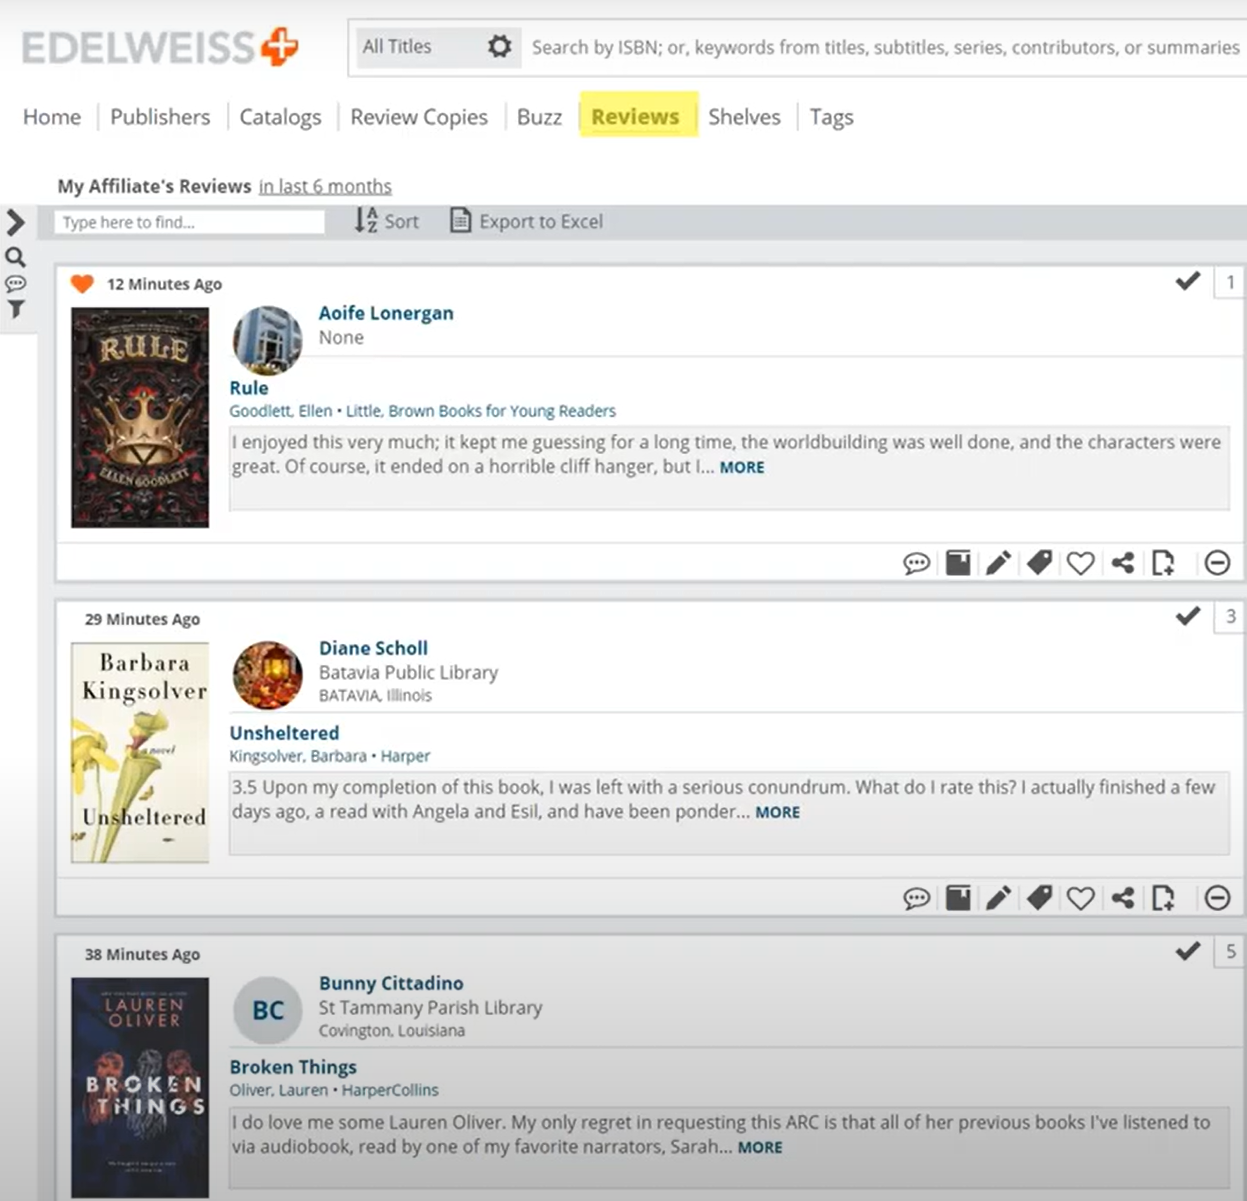The height and width of the screenshot is (1201, 1247).
Task: Click the pencil icon on the Unsheltered review
Action: click(x=998, y=898)
